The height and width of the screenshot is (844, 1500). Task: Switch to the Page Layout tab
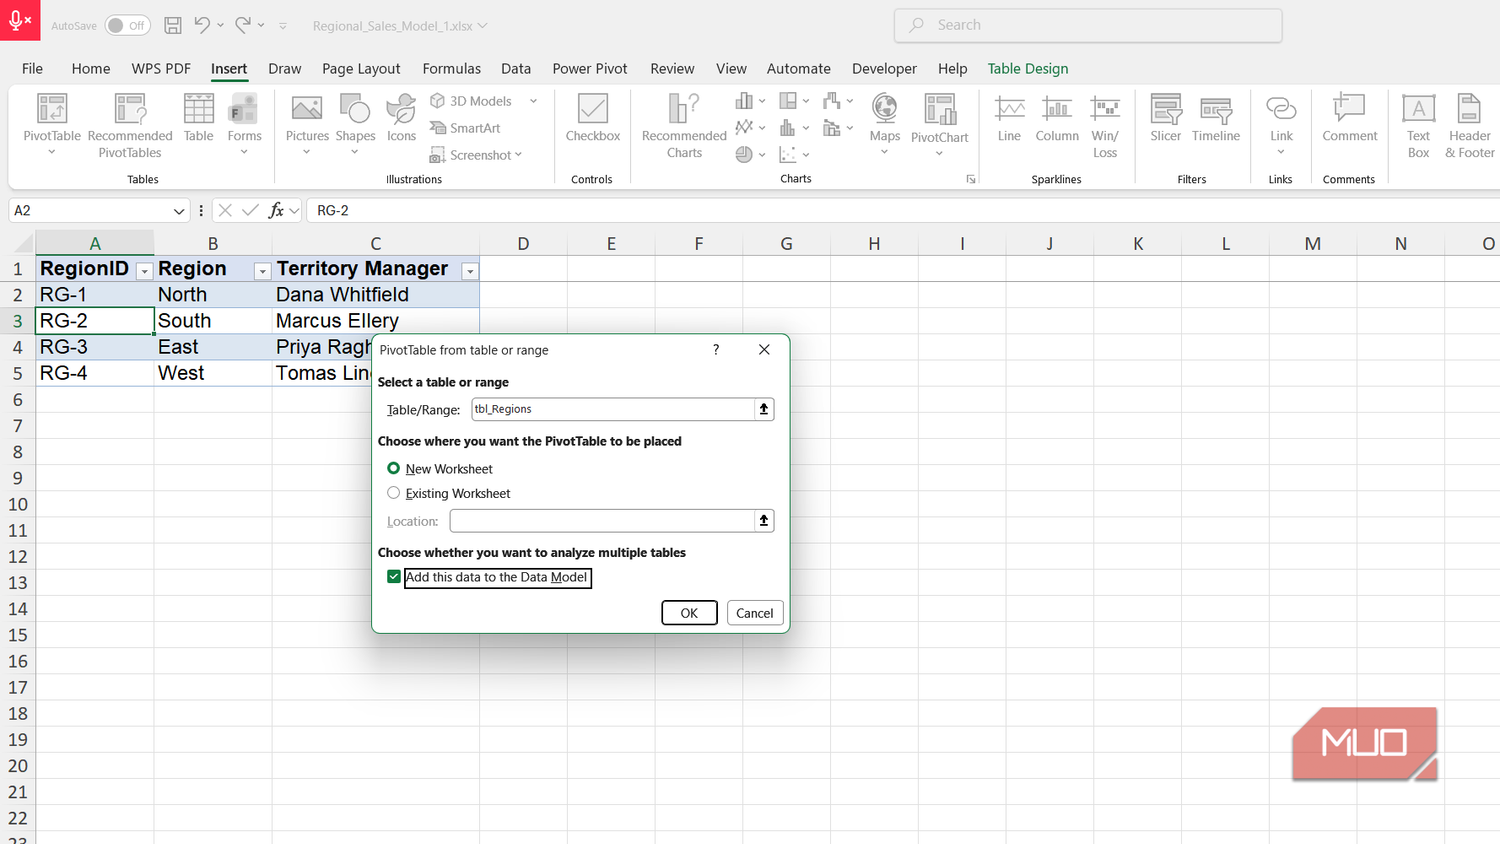[361, 68]
